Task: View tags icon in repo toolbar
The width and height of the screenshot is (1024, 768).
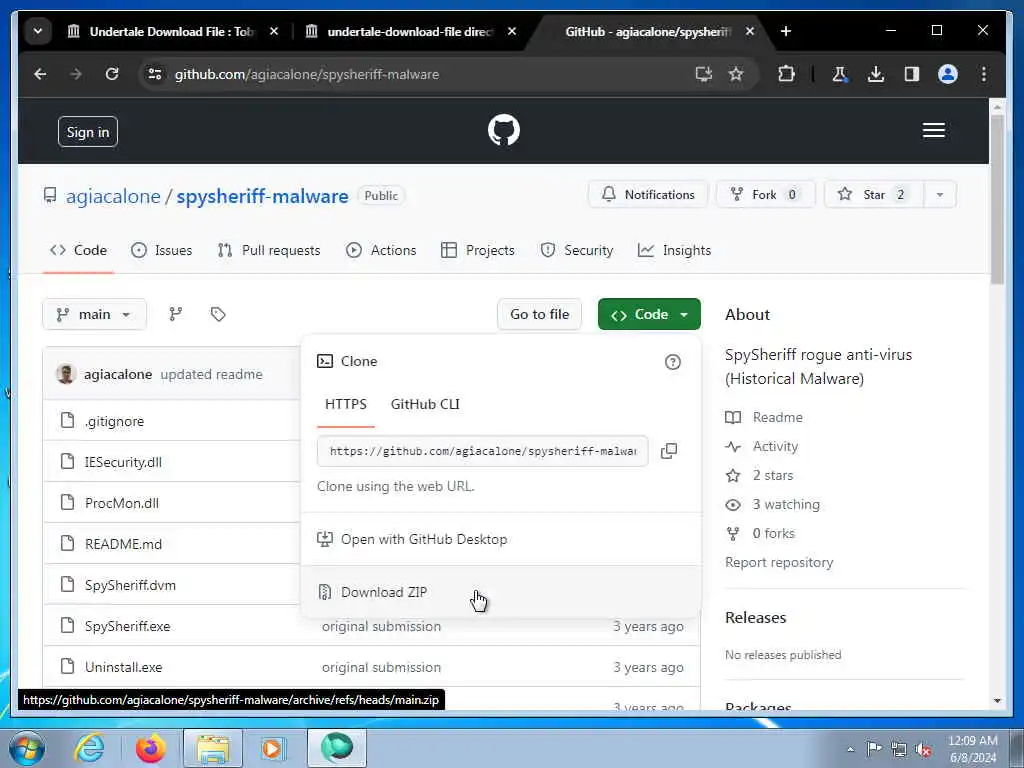Action: [218, 314]
